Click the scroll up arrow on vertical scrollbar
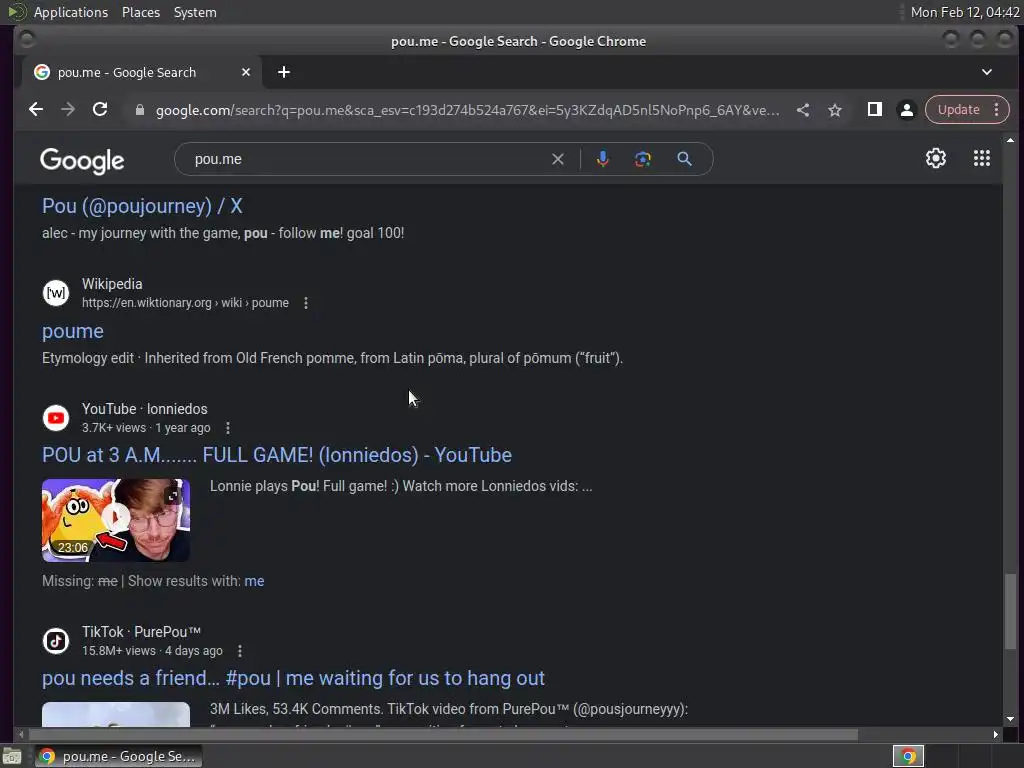 [x=1010, y=140]
